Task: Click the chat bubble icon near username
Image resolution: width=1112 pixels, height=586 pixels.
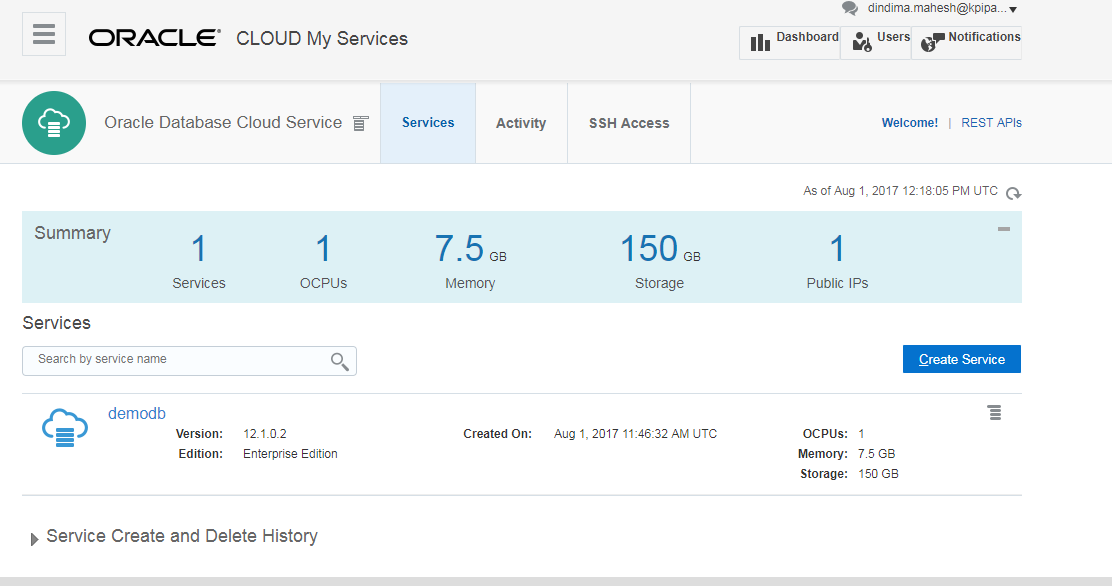Action: (850, 9)
